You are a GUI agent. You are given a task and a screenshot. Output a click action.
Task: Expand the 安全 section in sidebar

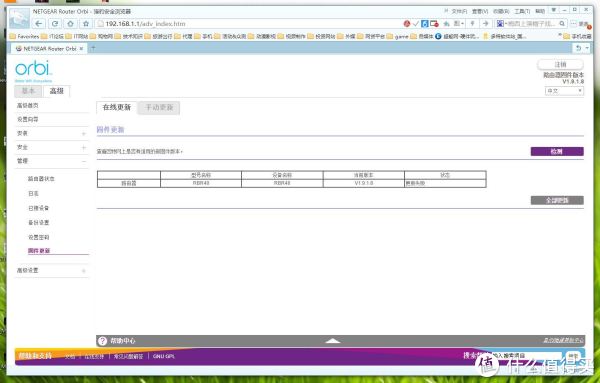click(x=83, y=147)
